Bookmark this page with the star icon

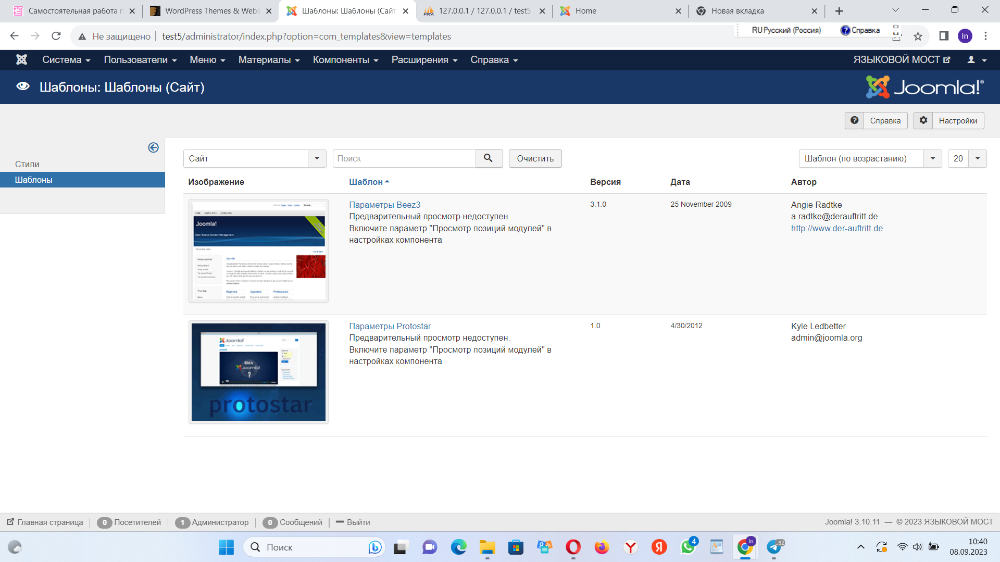pos(918,36)
